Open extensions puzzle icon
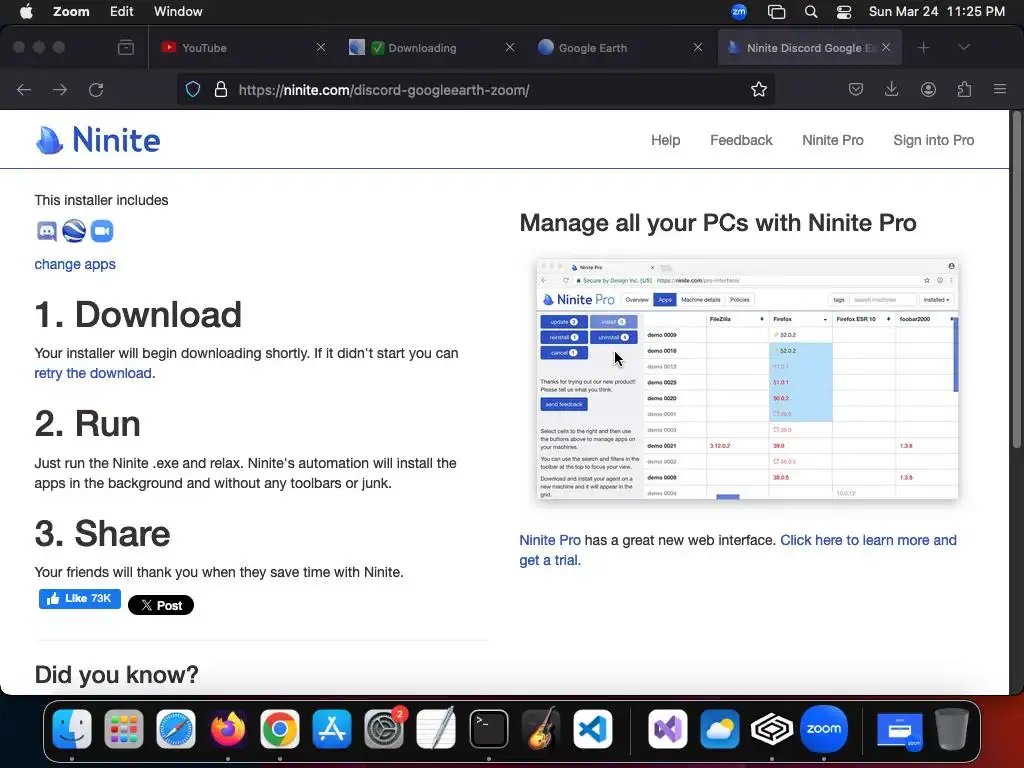The image size is (1024, 768). [964, 89]
